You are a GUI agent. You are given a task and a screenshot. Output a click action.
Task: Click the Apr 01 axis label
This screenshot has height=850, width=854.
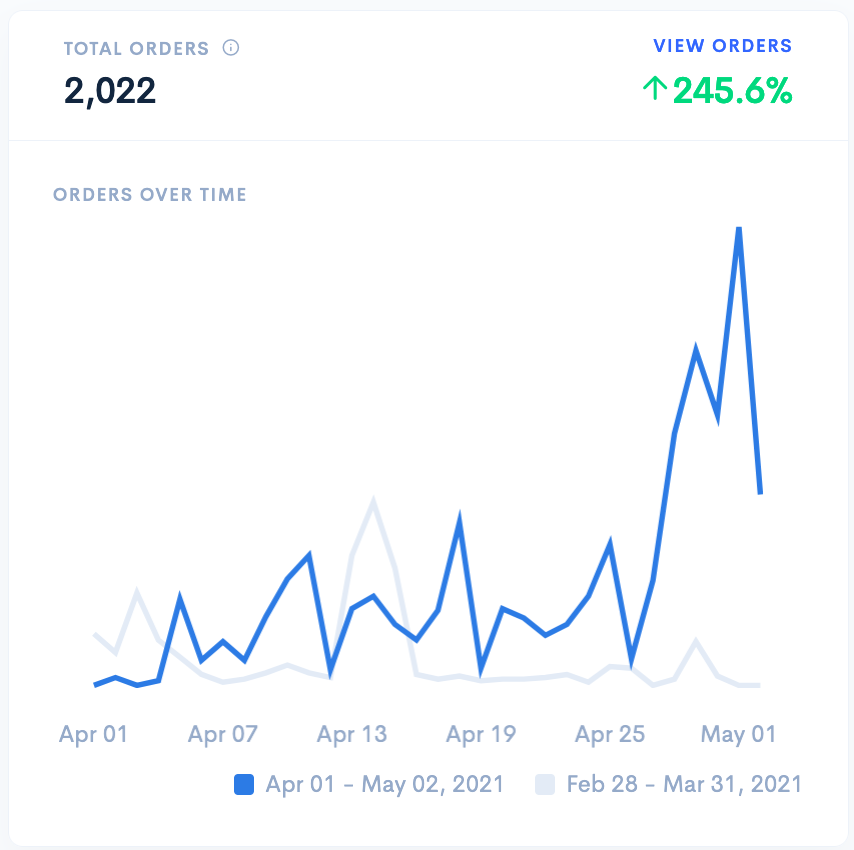pos(94,734)
